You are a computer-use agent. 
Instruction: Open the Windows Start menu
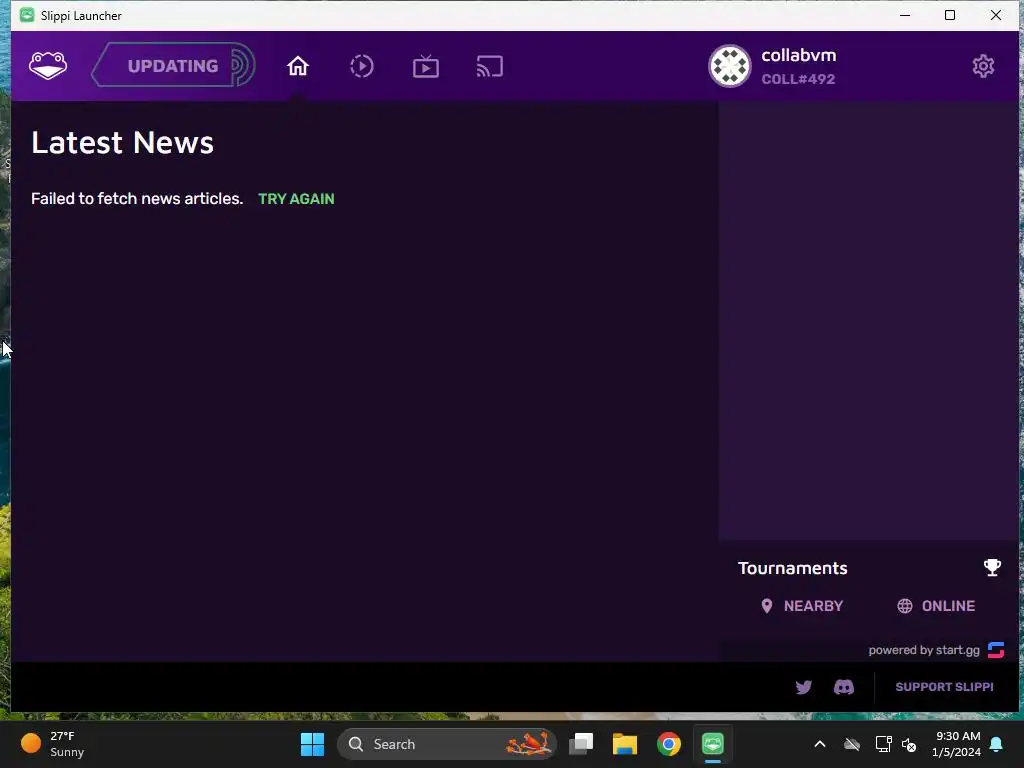coord(312,744)
